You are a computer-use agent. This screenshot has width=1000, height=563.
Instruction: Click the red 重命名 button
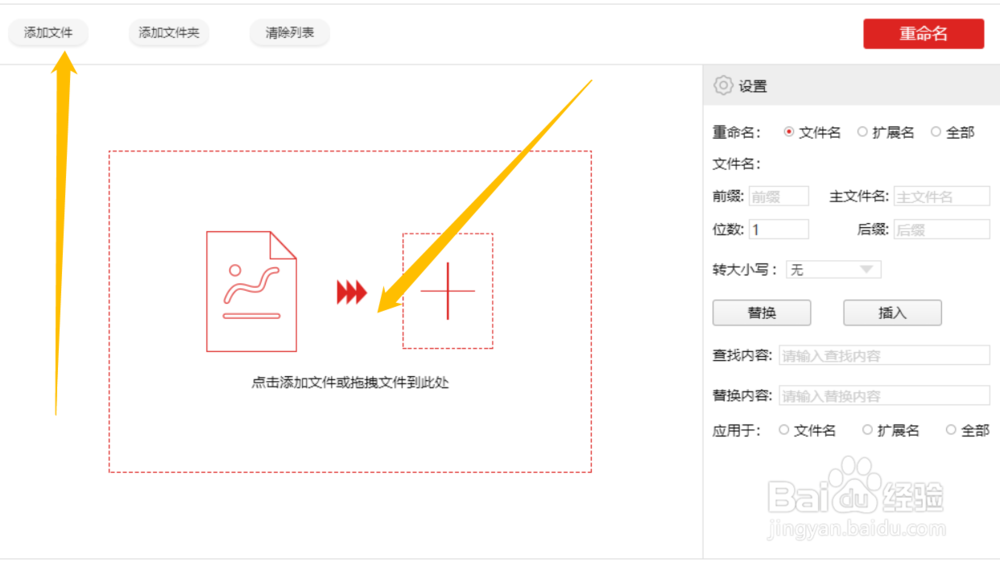[x=923, y=34]
